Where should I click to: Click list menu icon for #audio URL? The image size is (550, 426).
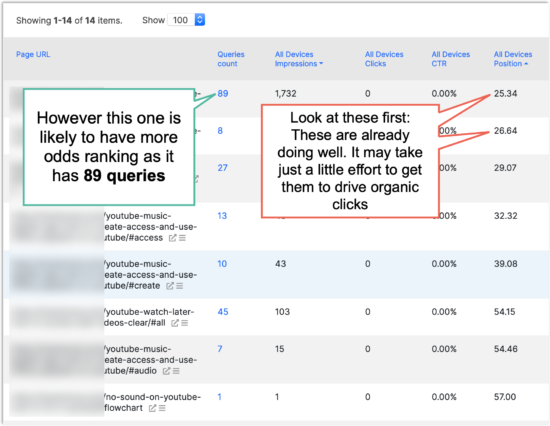click(176, 371)
